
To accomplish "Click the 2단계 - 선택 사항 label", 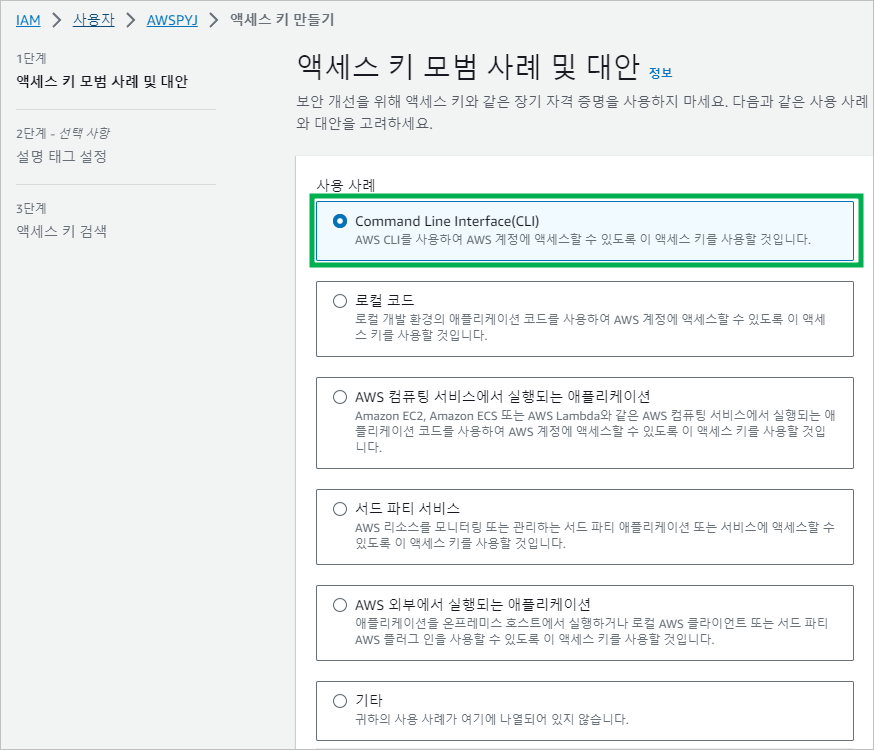I will (x=63, y=133).
